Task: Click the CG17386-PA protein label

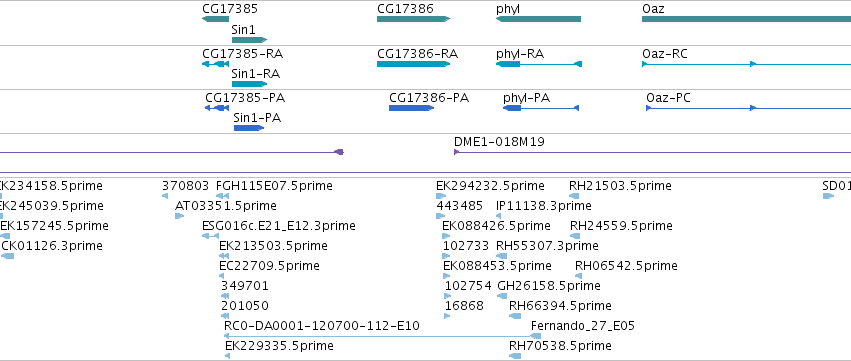Action: (429, 98)
